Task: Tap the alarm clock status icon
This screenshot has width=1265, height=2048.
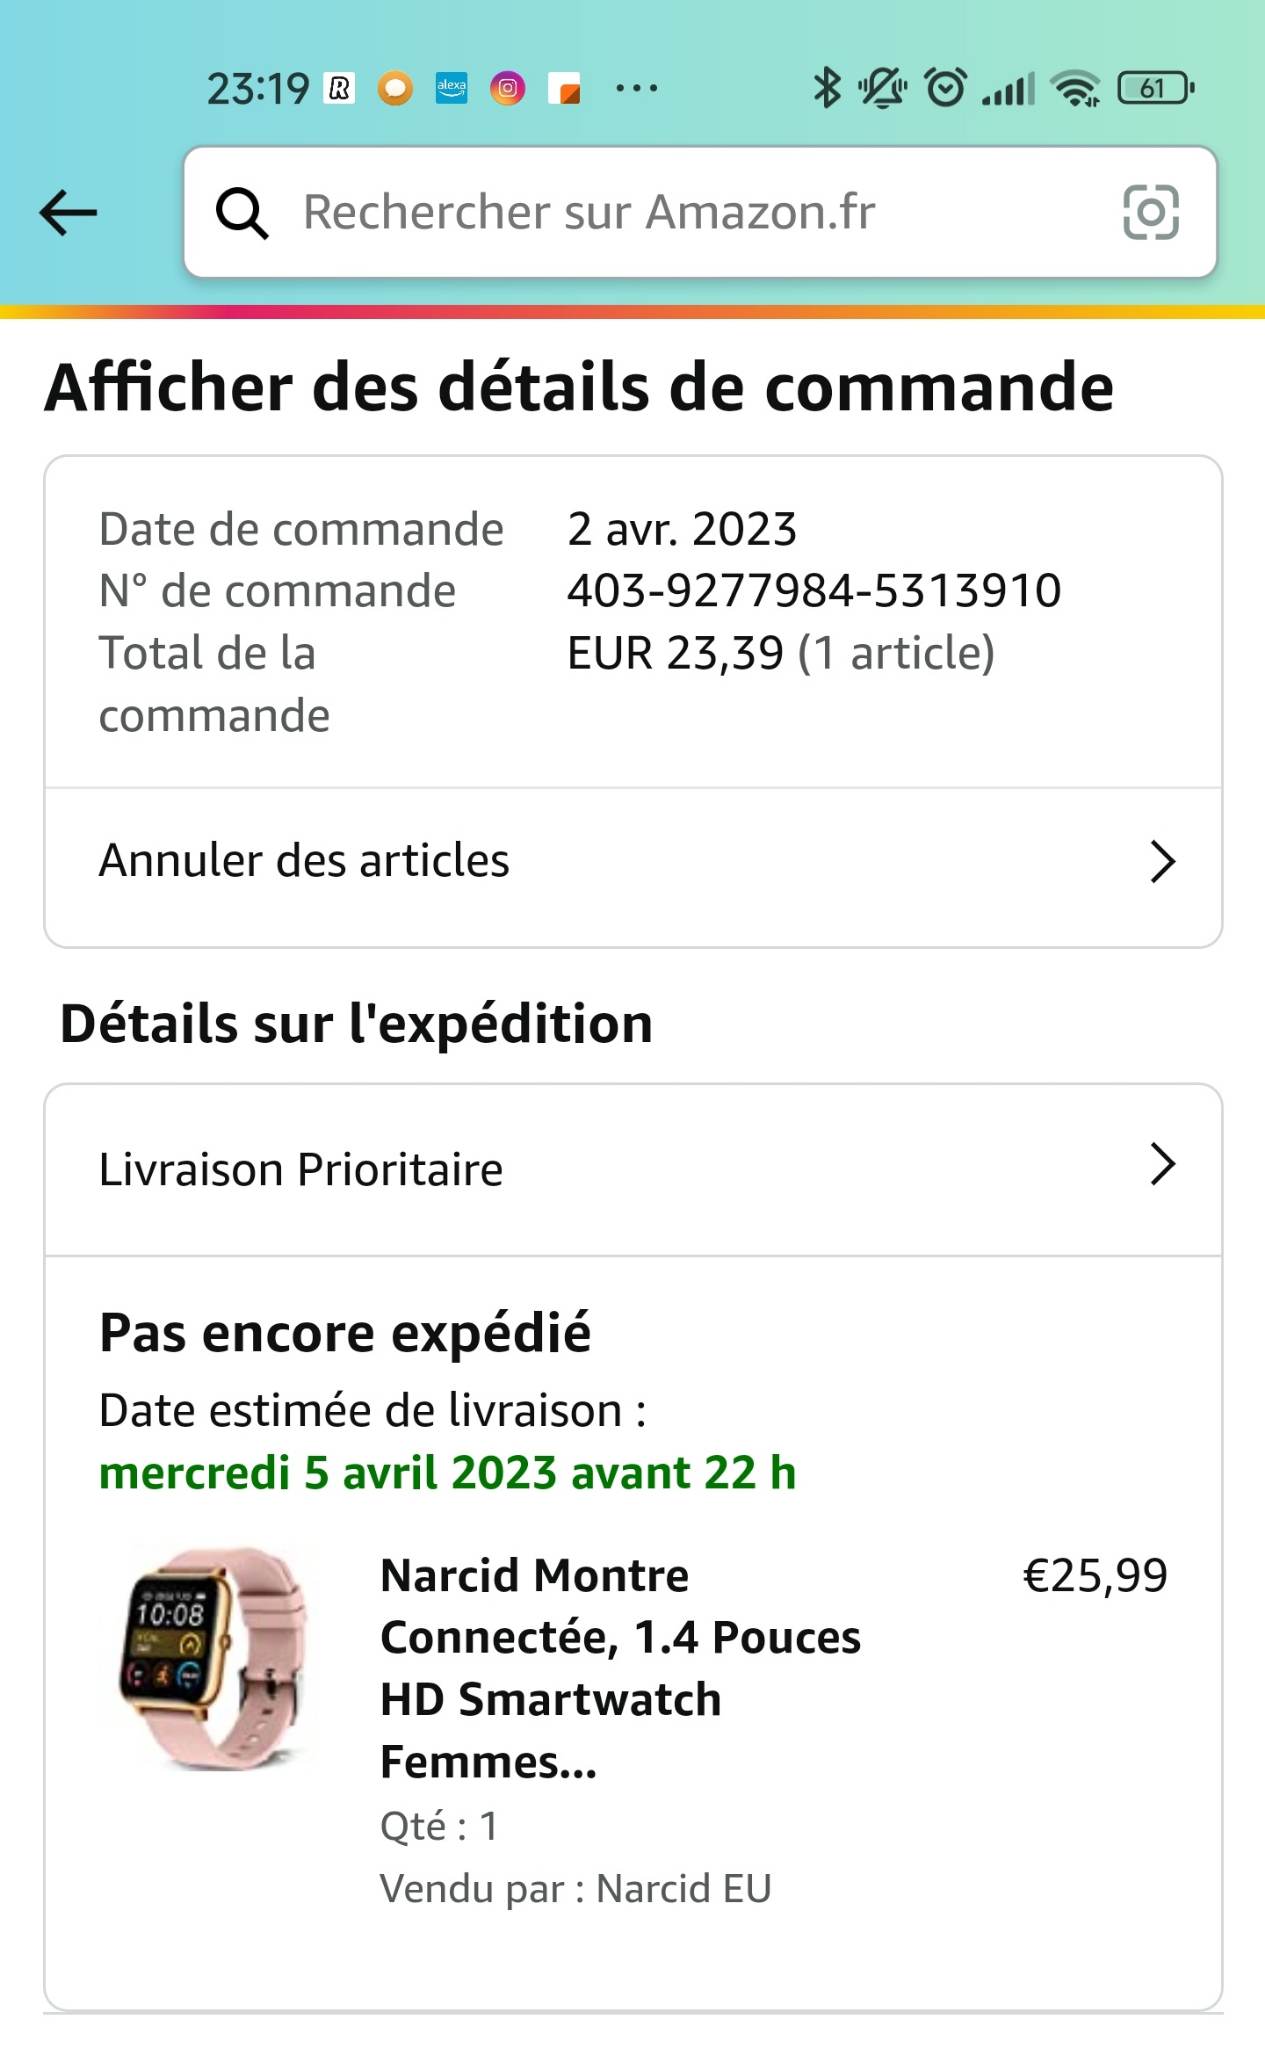Action: click(946, 88)
